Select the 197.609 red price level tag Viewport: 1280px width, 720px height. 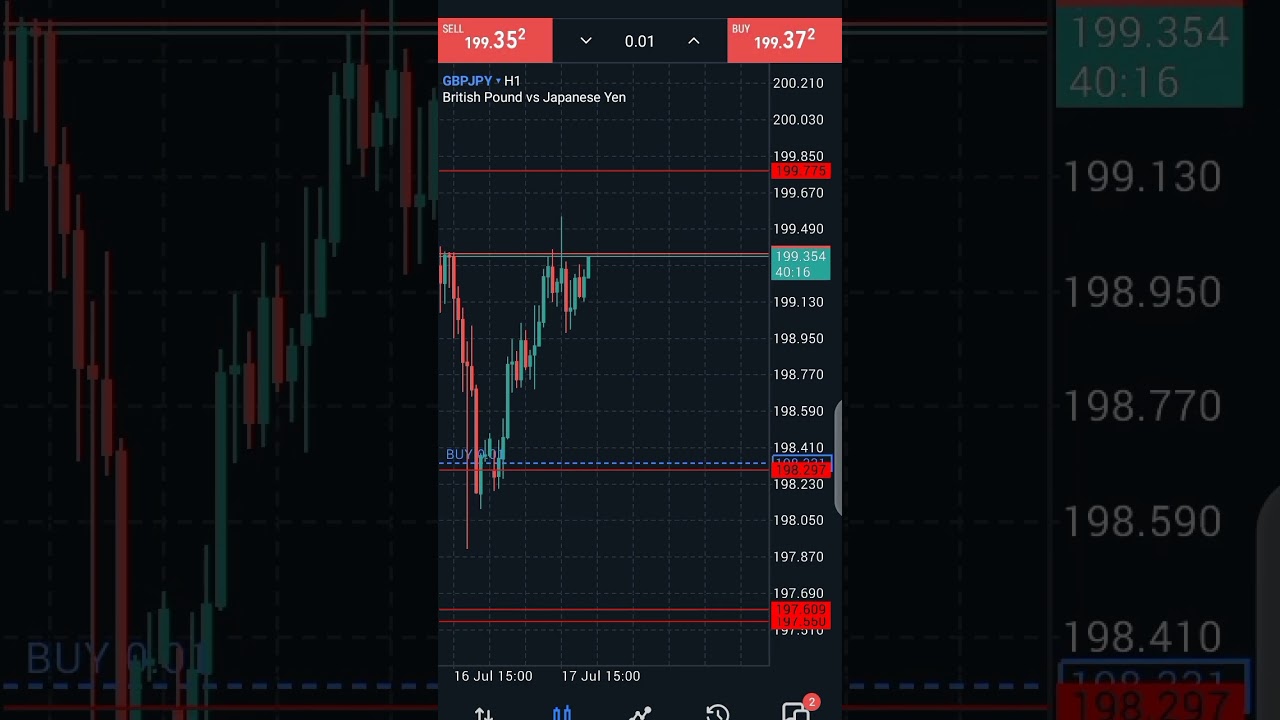tap(800, 609)
